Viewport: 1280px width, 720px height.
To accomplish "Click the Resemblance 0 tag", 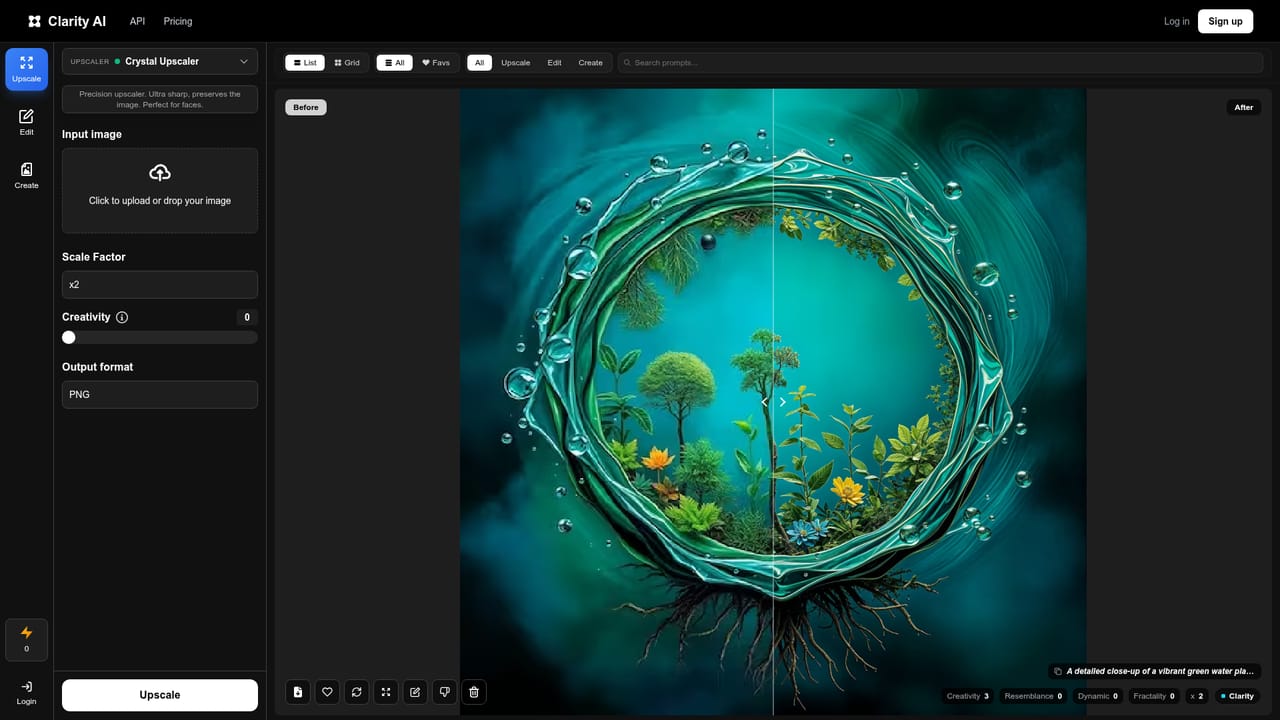I will [x=1033, y=696].
